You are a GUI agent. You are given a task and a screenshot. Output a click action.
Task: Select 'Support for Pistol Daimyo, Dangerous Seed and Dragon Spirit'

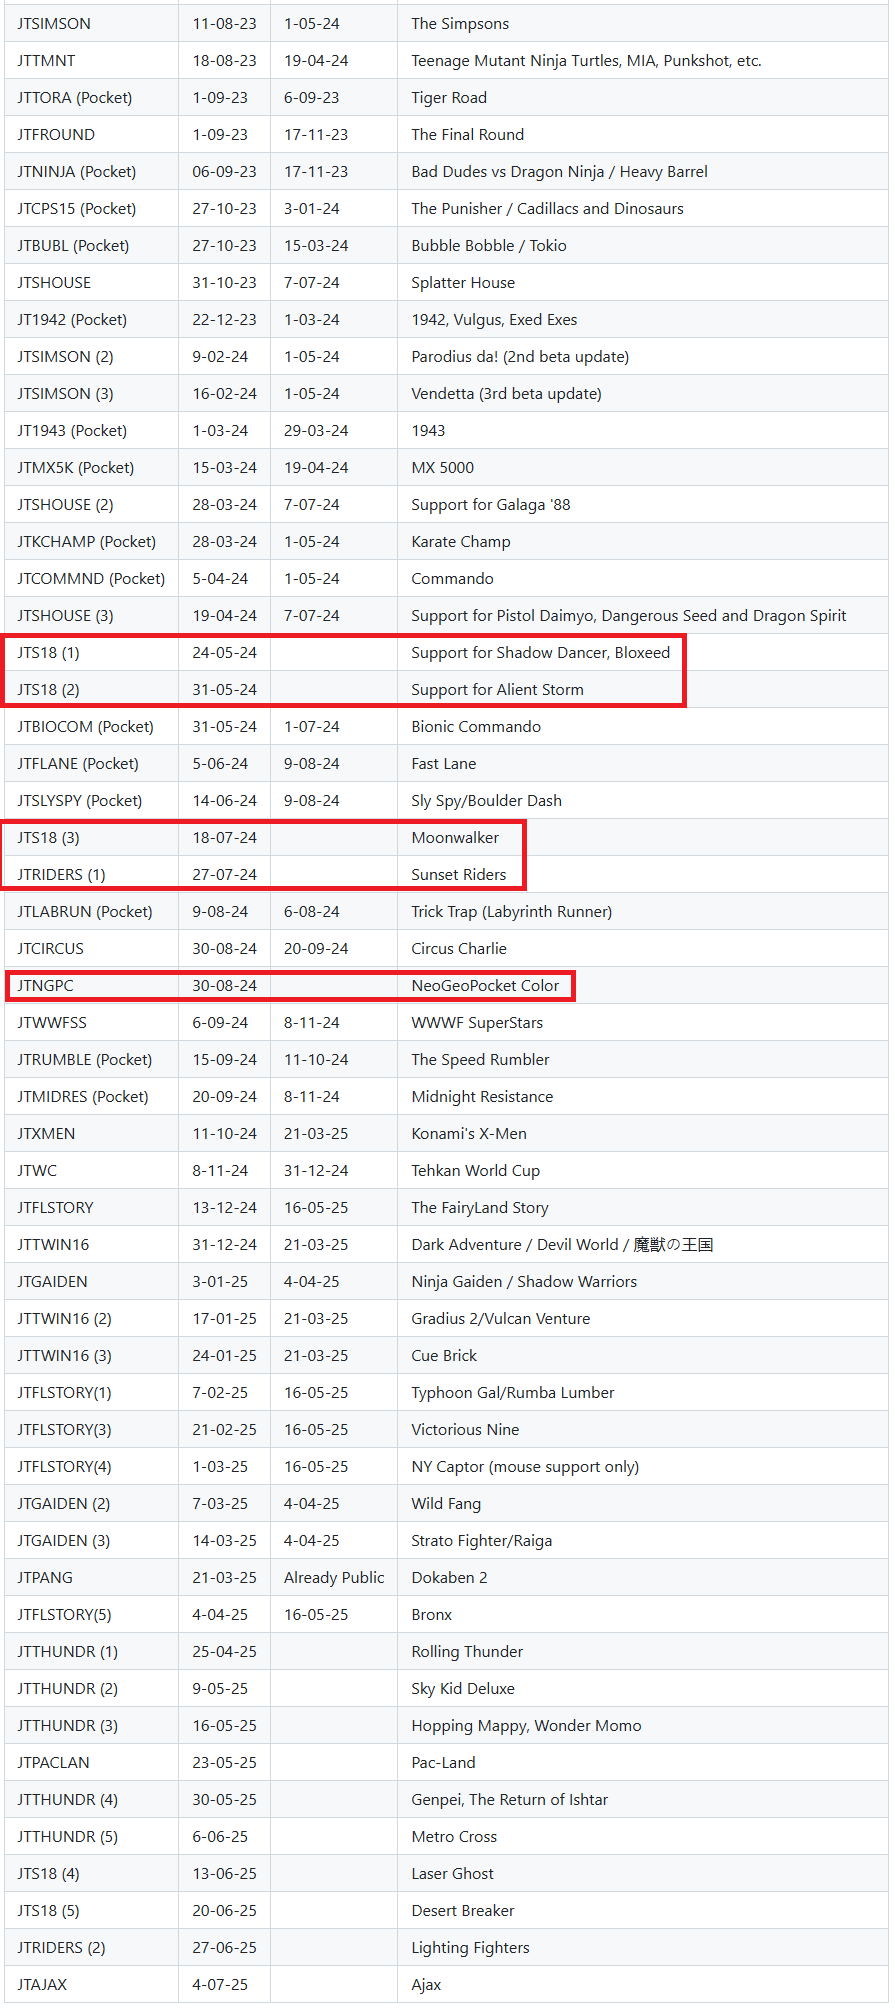(x=629, y=616)
